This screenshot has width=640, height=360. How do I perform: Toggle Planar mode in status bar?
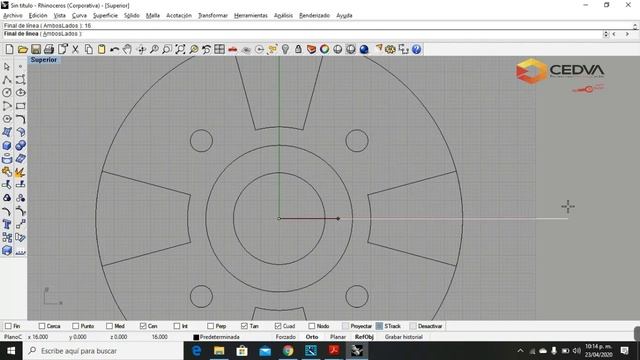click(338, 337)
